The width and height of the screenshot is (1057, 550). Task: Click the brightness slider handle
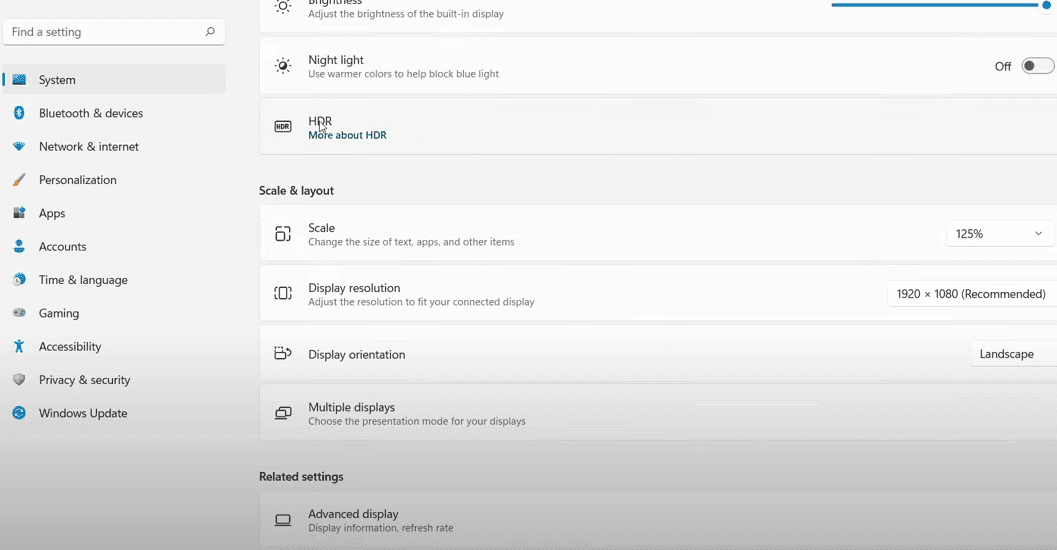pyautogui.click(x=1046, y=5)
